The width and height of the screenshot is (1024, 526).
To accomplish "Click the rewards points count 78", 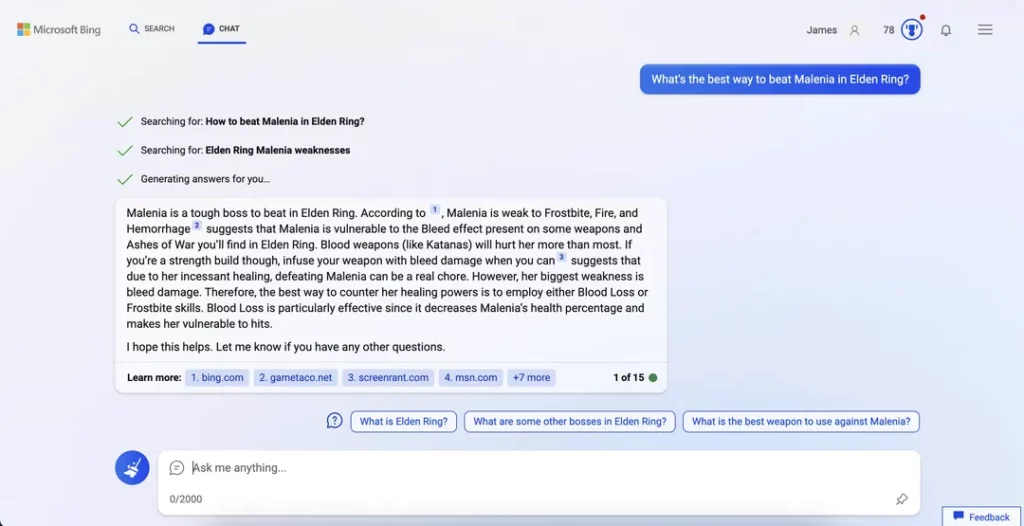I will [x=888, y=30].
